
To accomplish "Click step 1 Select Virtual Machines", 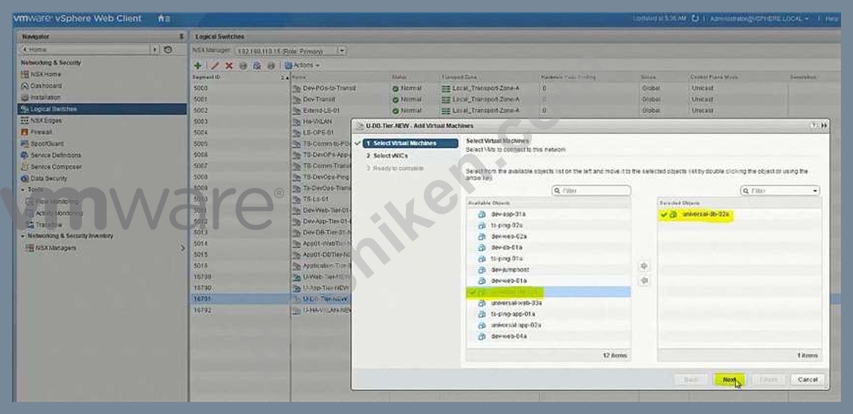I will click(x=410, y=144).
